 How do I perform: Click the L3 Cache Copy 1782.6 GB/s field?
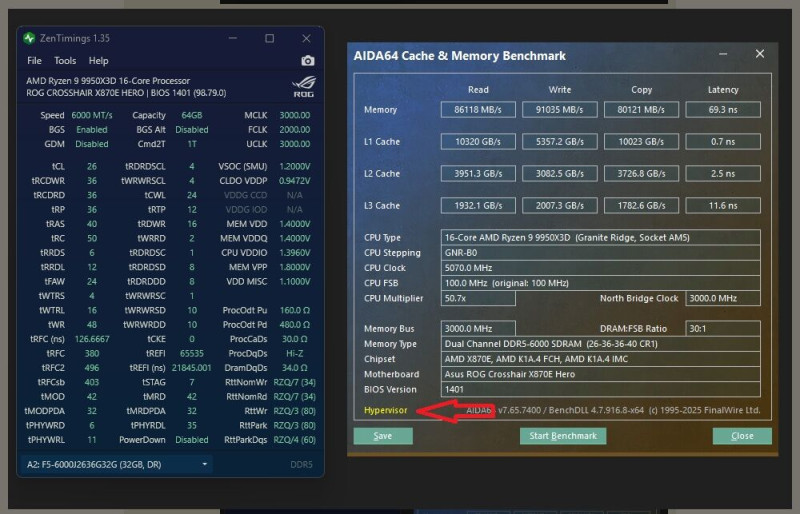[641, 206]
